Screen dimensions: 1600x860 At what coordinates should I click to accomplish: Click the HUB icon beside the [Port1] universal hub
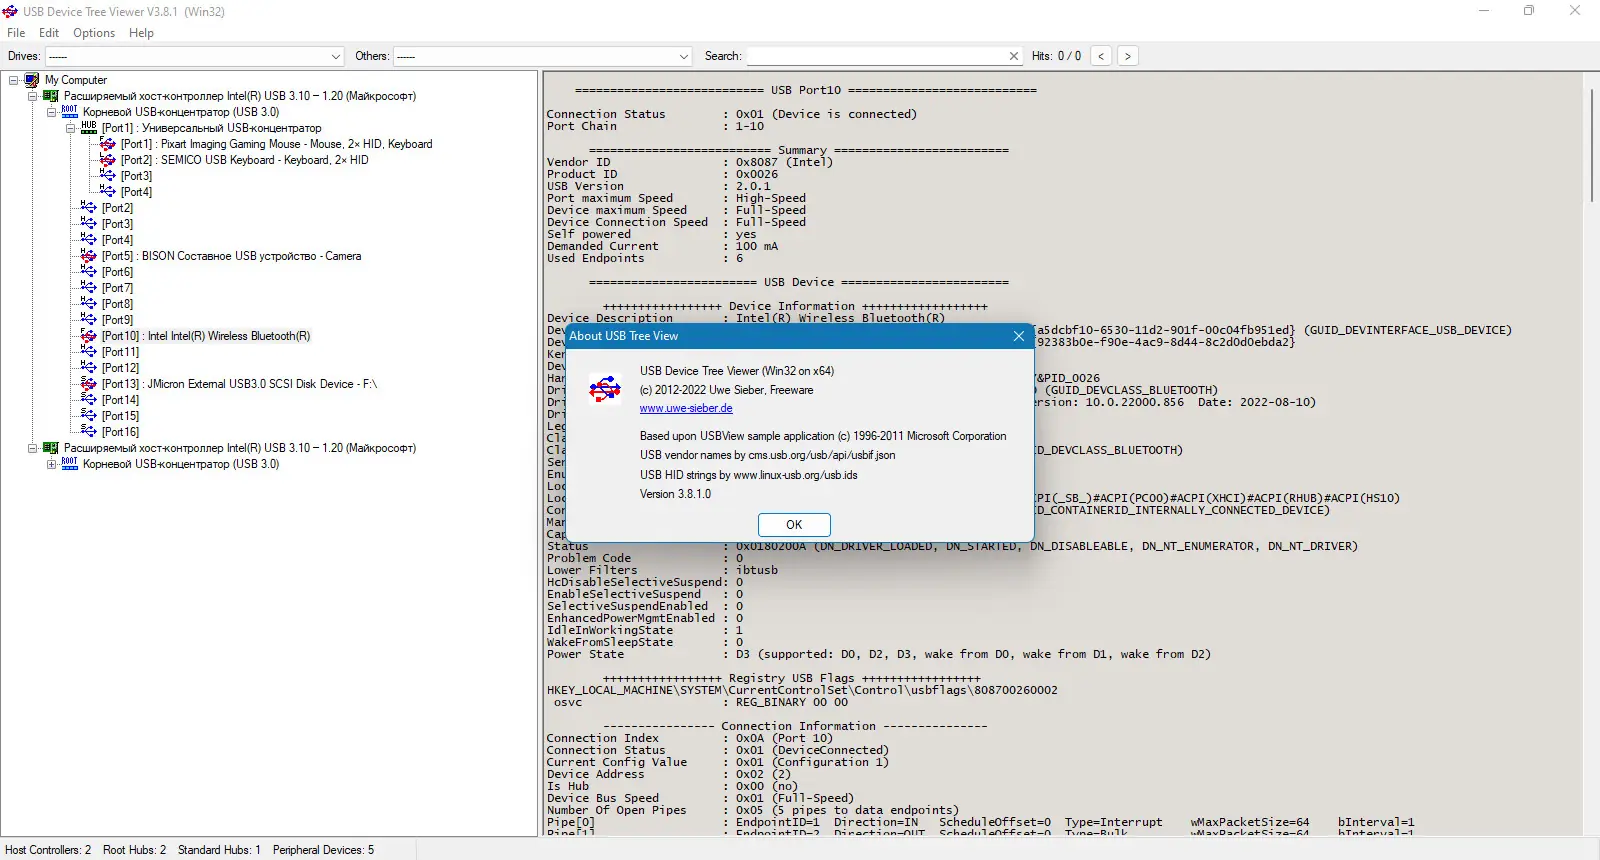(89, 128)
